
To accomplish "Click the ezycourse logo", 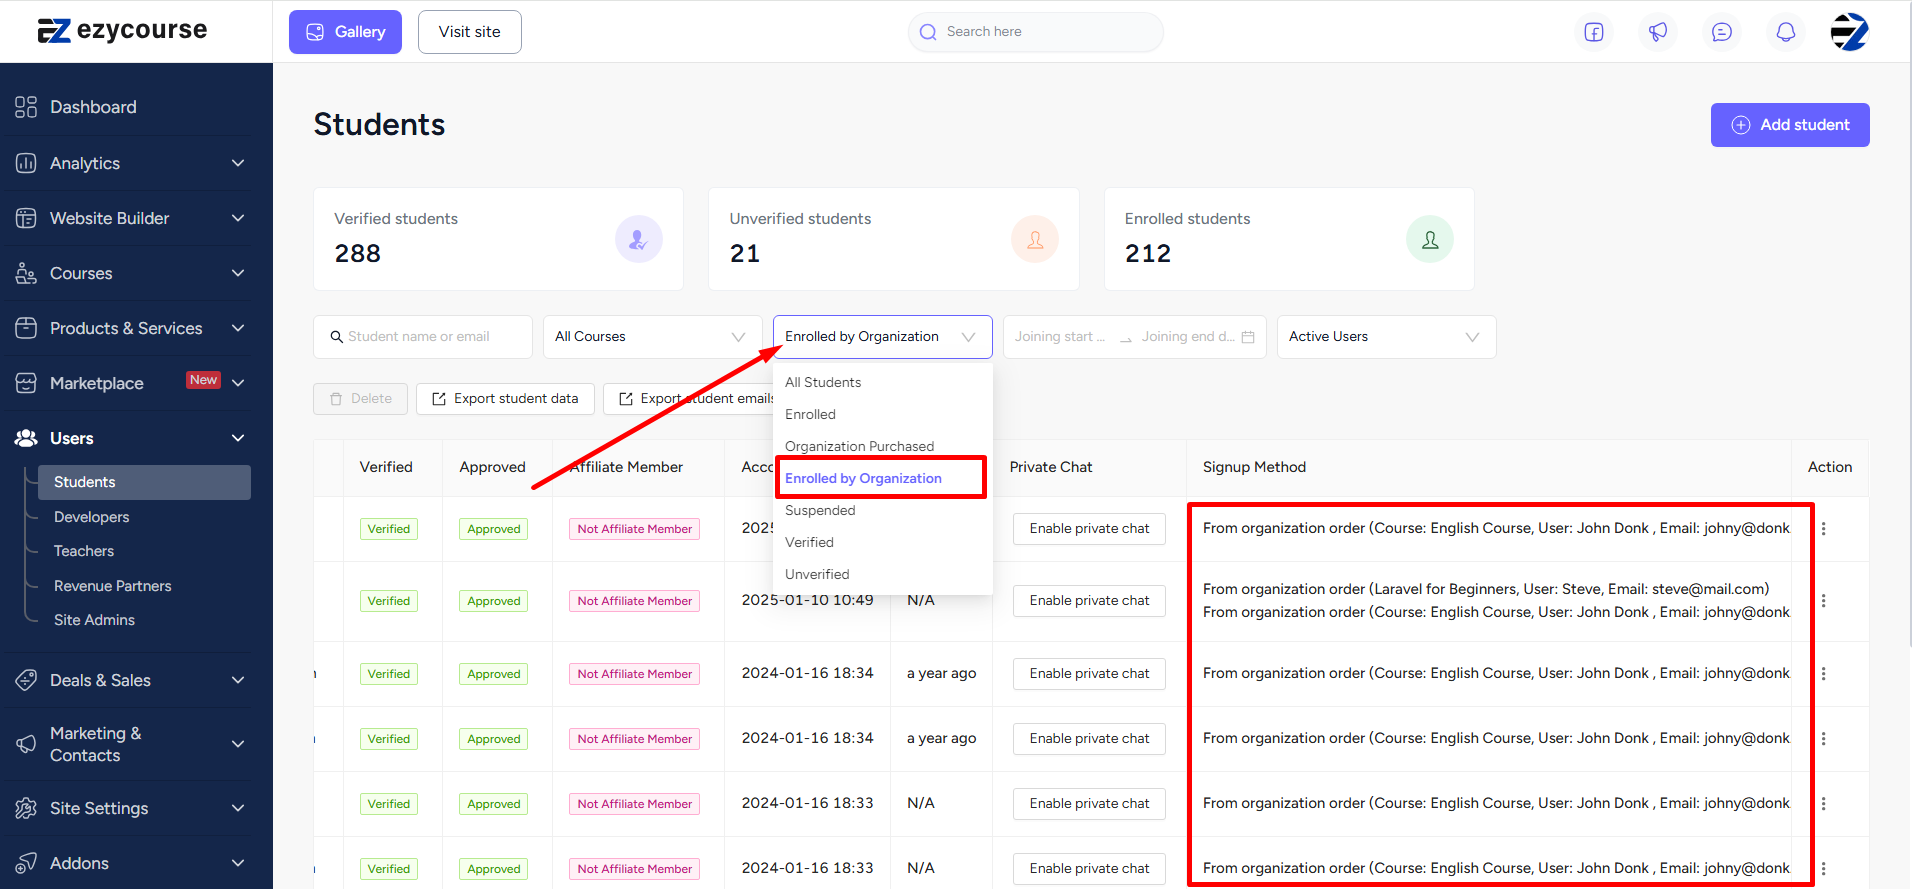I will [x=122, y=31].
